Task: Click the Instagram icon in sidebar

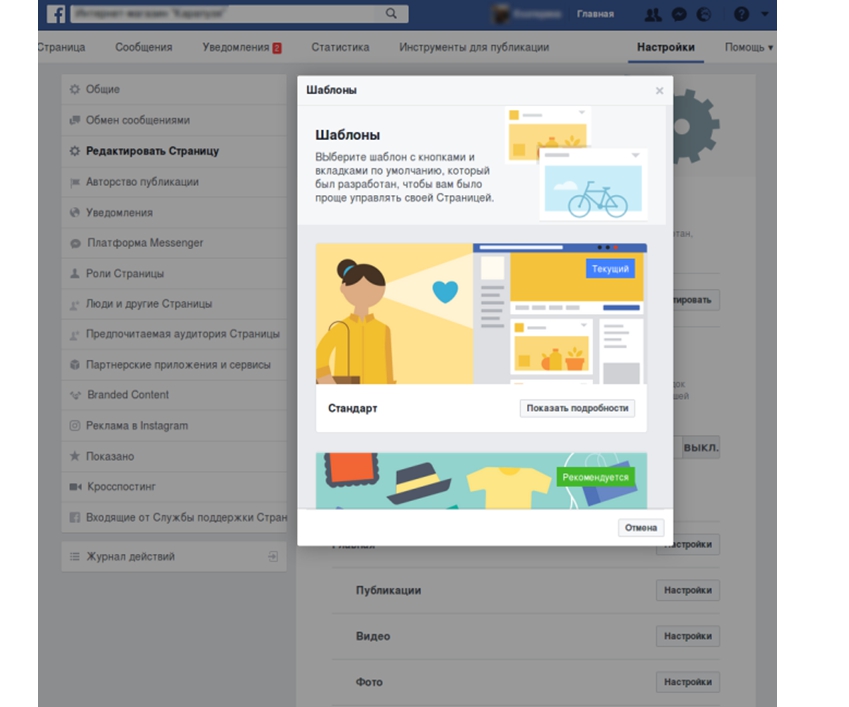Action: (x=74, y=426)
